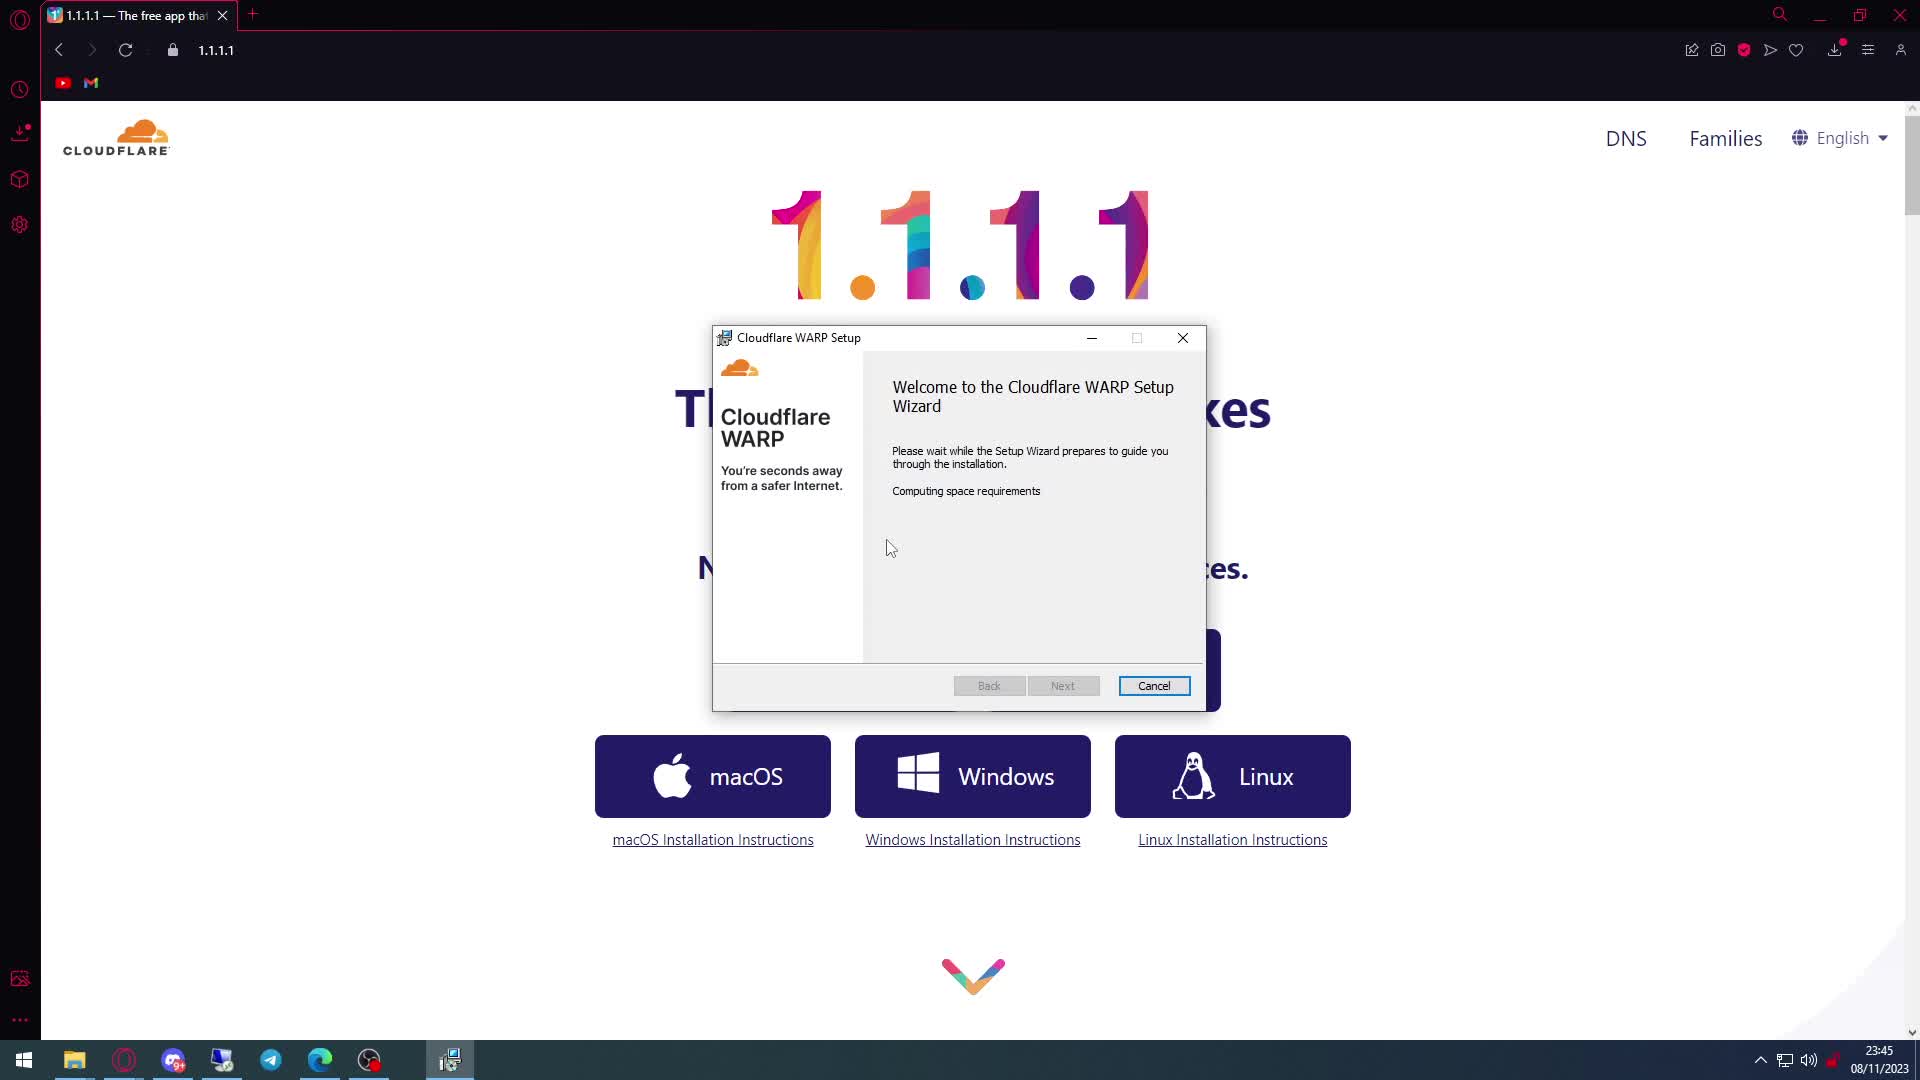Open Telegram from the taskbar
The image size is (1920, 1080).
click(x=271, y=1060)
